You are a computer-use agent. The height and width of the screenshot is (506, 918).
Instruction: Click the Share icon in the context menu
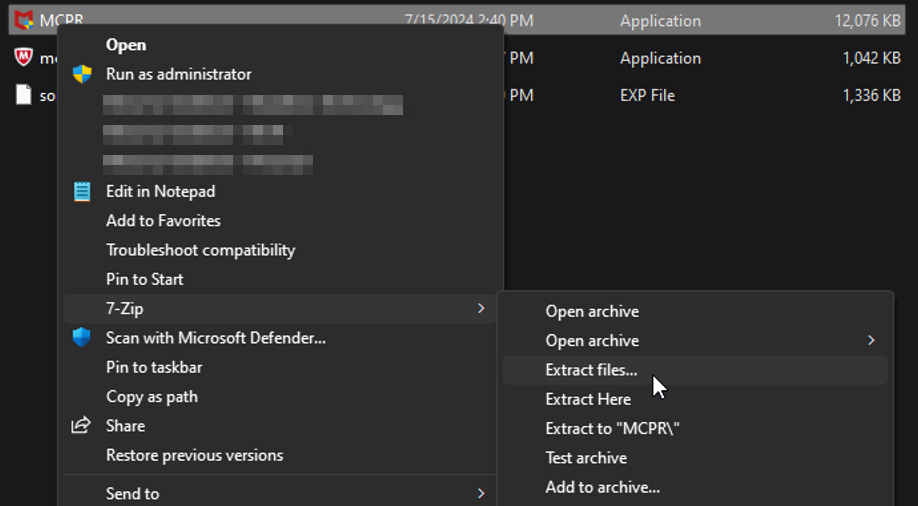tap(82, 426)
